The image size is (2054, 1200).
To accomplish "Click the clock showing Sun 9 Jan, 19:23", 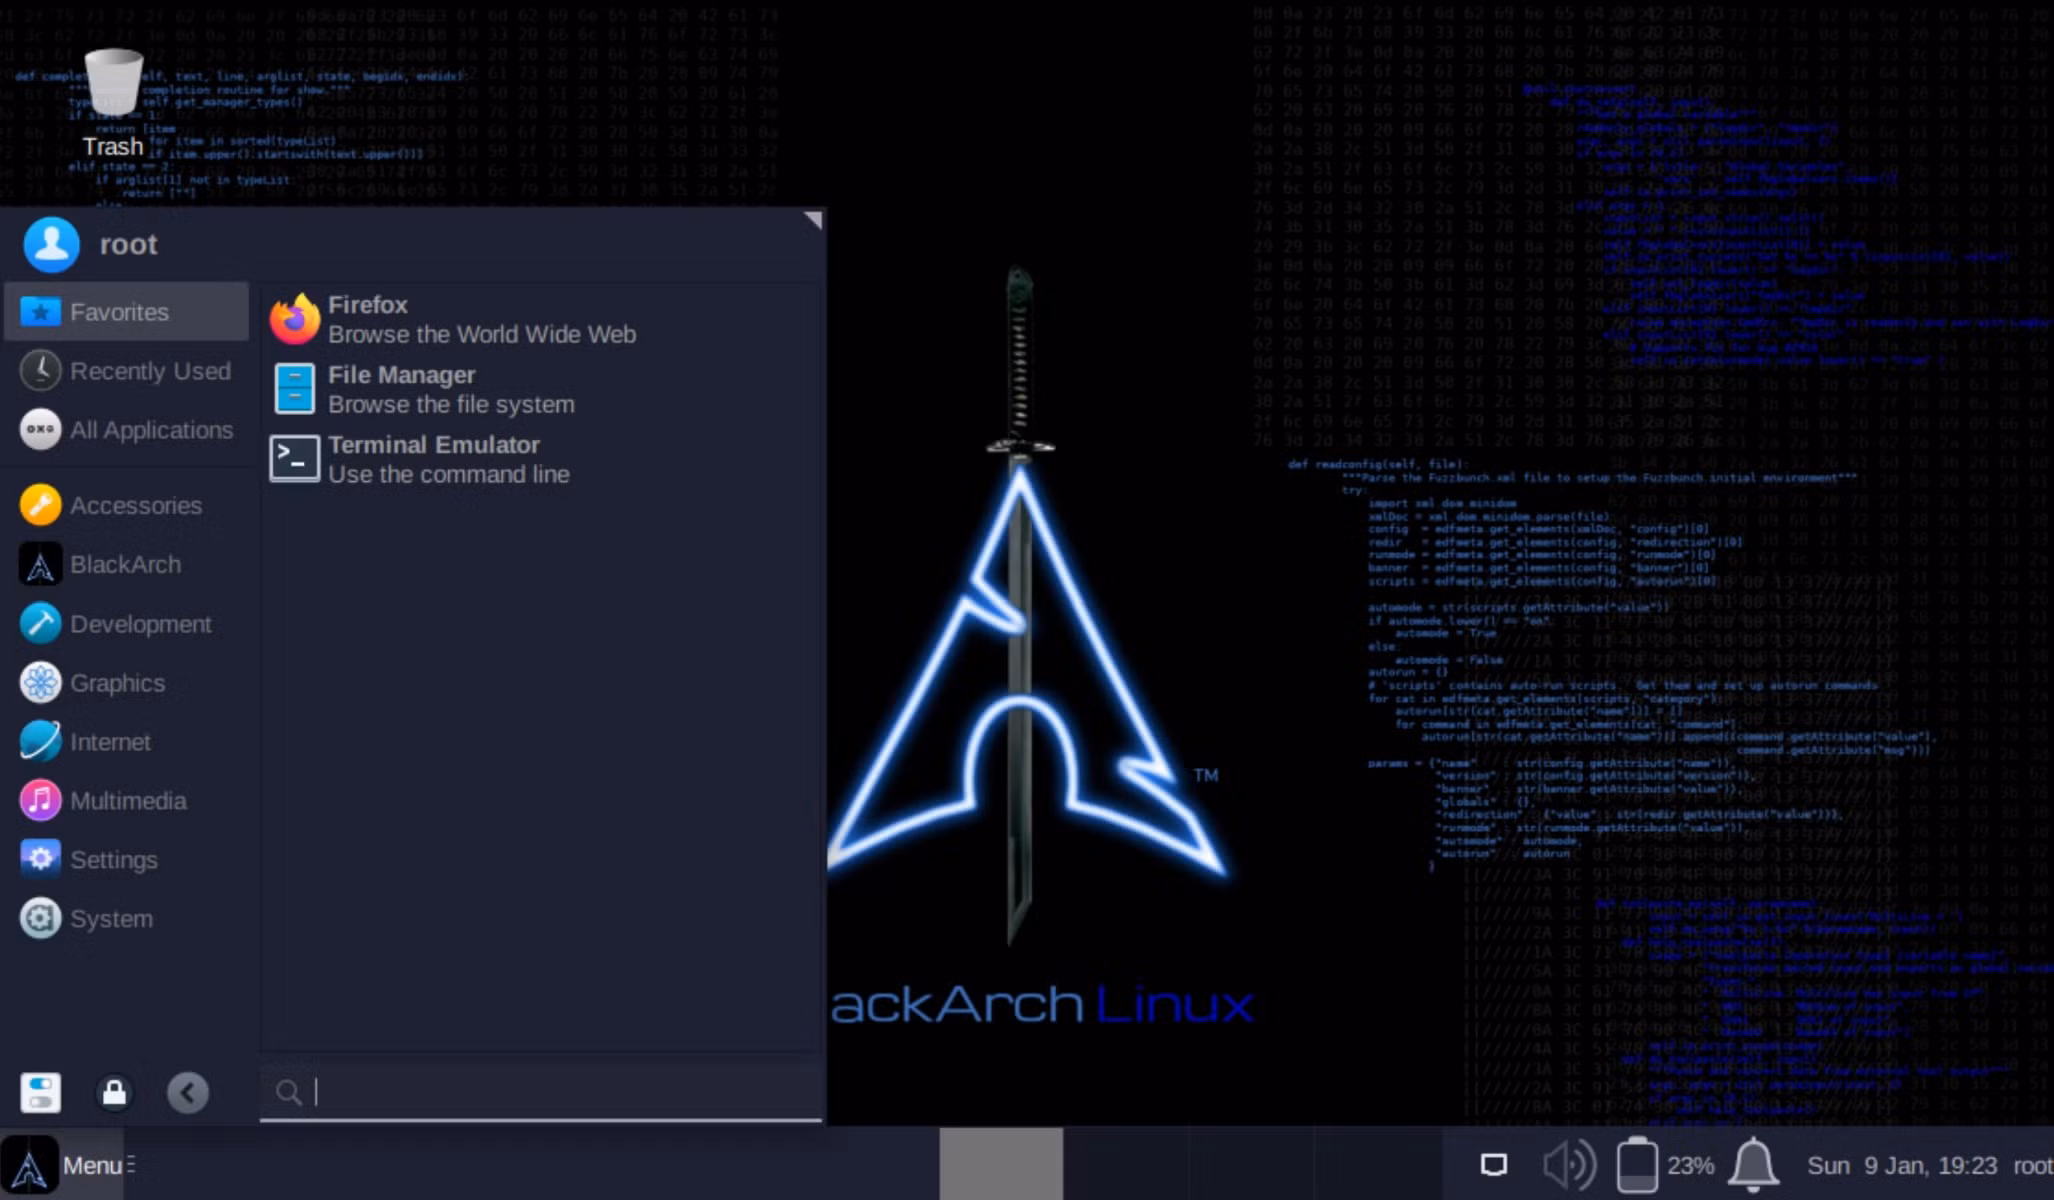I will pyautogui.click(x=1901, y=1166).
